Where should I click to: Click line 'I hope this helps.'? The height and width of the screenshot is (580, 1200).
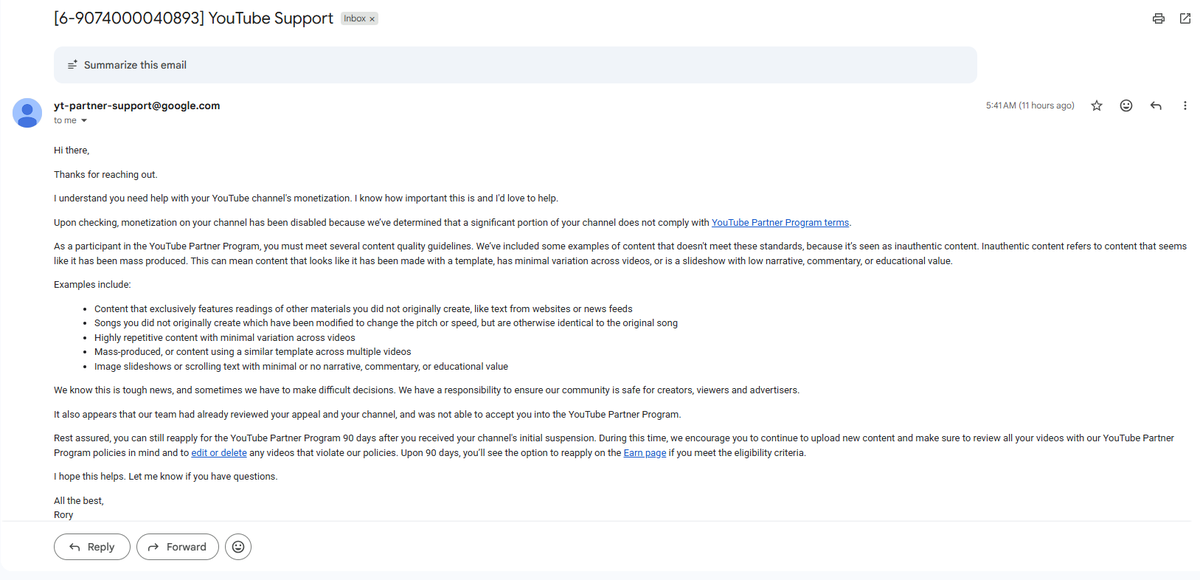tap(166, 476)
